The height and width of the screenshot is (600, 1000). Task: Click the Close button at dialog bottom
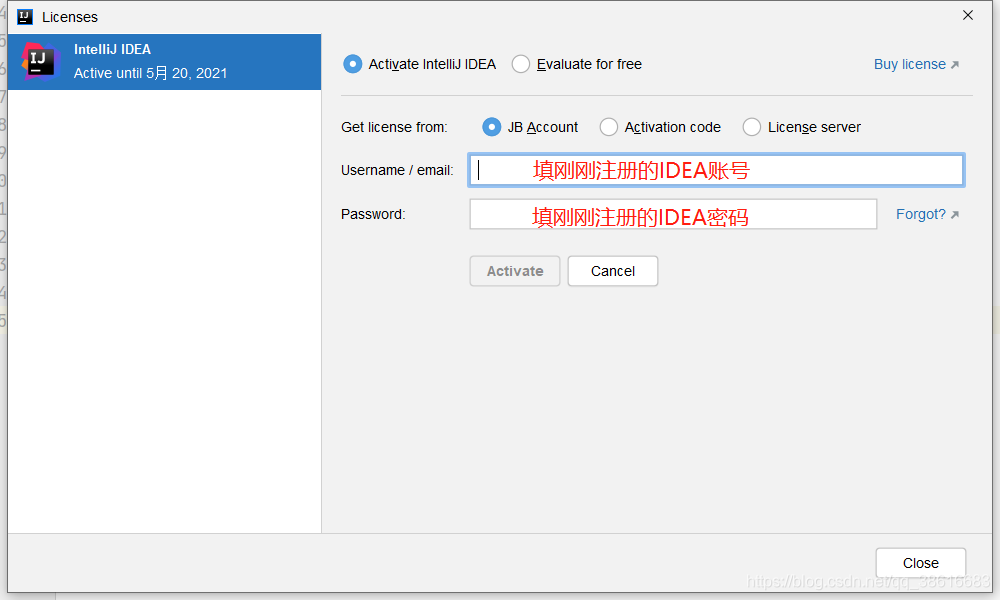click(x=921, y=563)
